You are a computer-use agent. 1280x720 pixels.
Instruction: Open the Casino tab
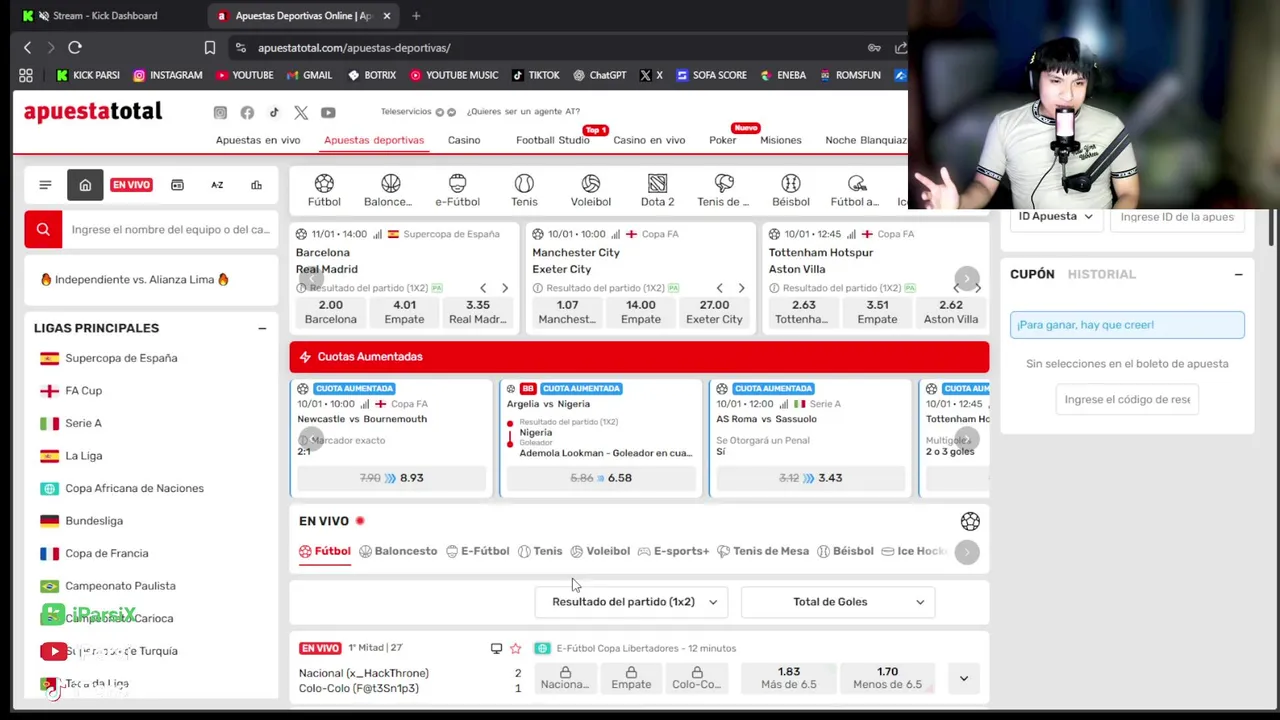point(464,140)
